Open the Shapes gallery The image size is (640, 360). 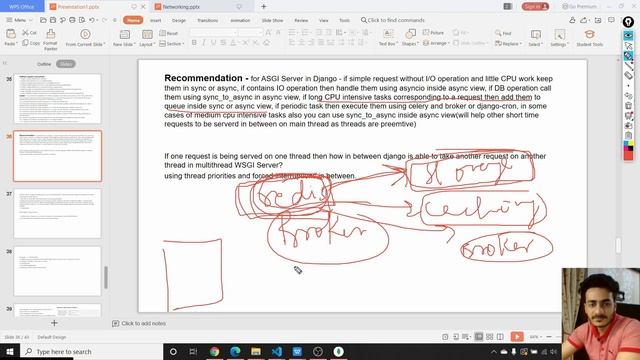[410, 38]
